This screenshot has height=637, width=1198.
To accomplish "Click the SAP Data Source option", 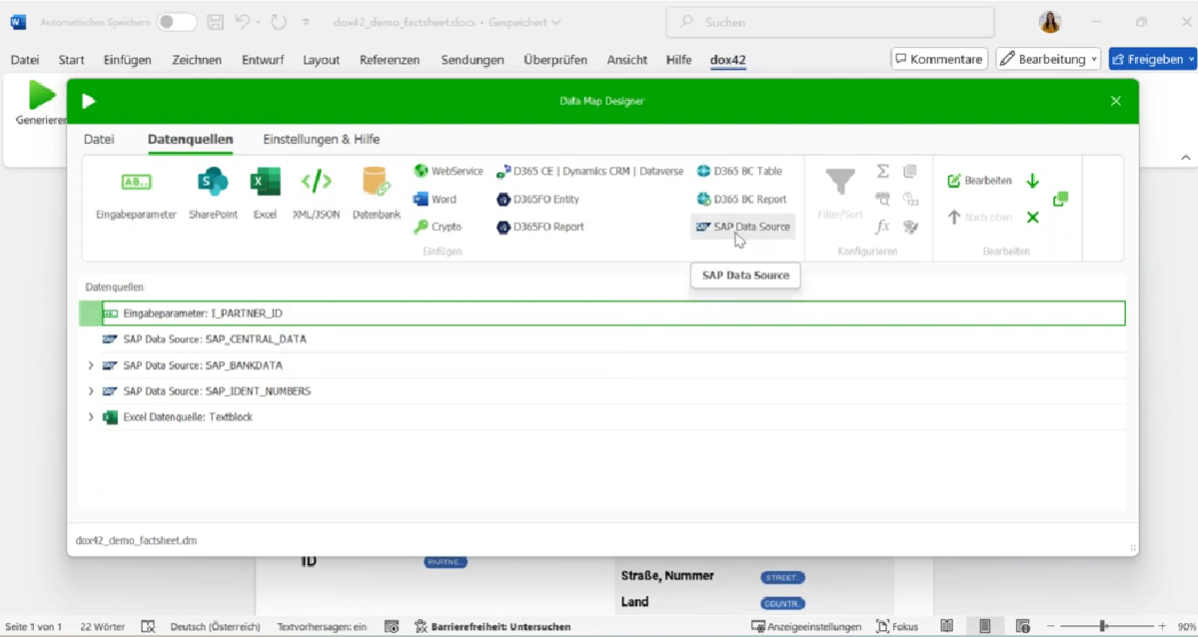I will pyautogui.click(x=743, y=227).
